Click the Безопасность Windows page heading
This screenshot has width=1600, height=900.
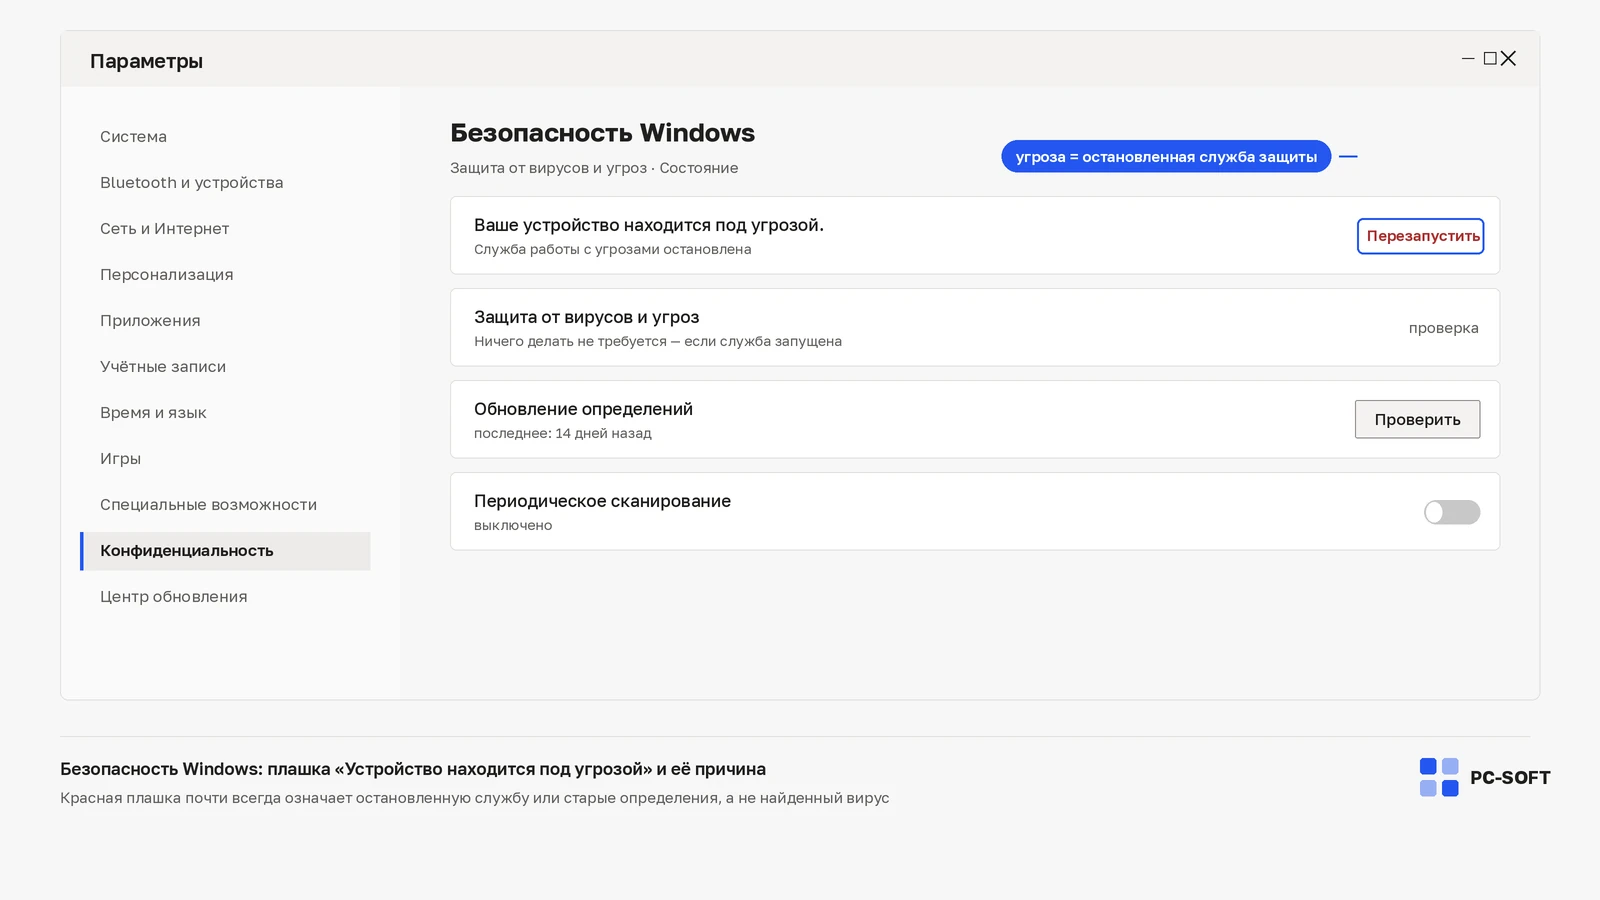coord(602,133)
